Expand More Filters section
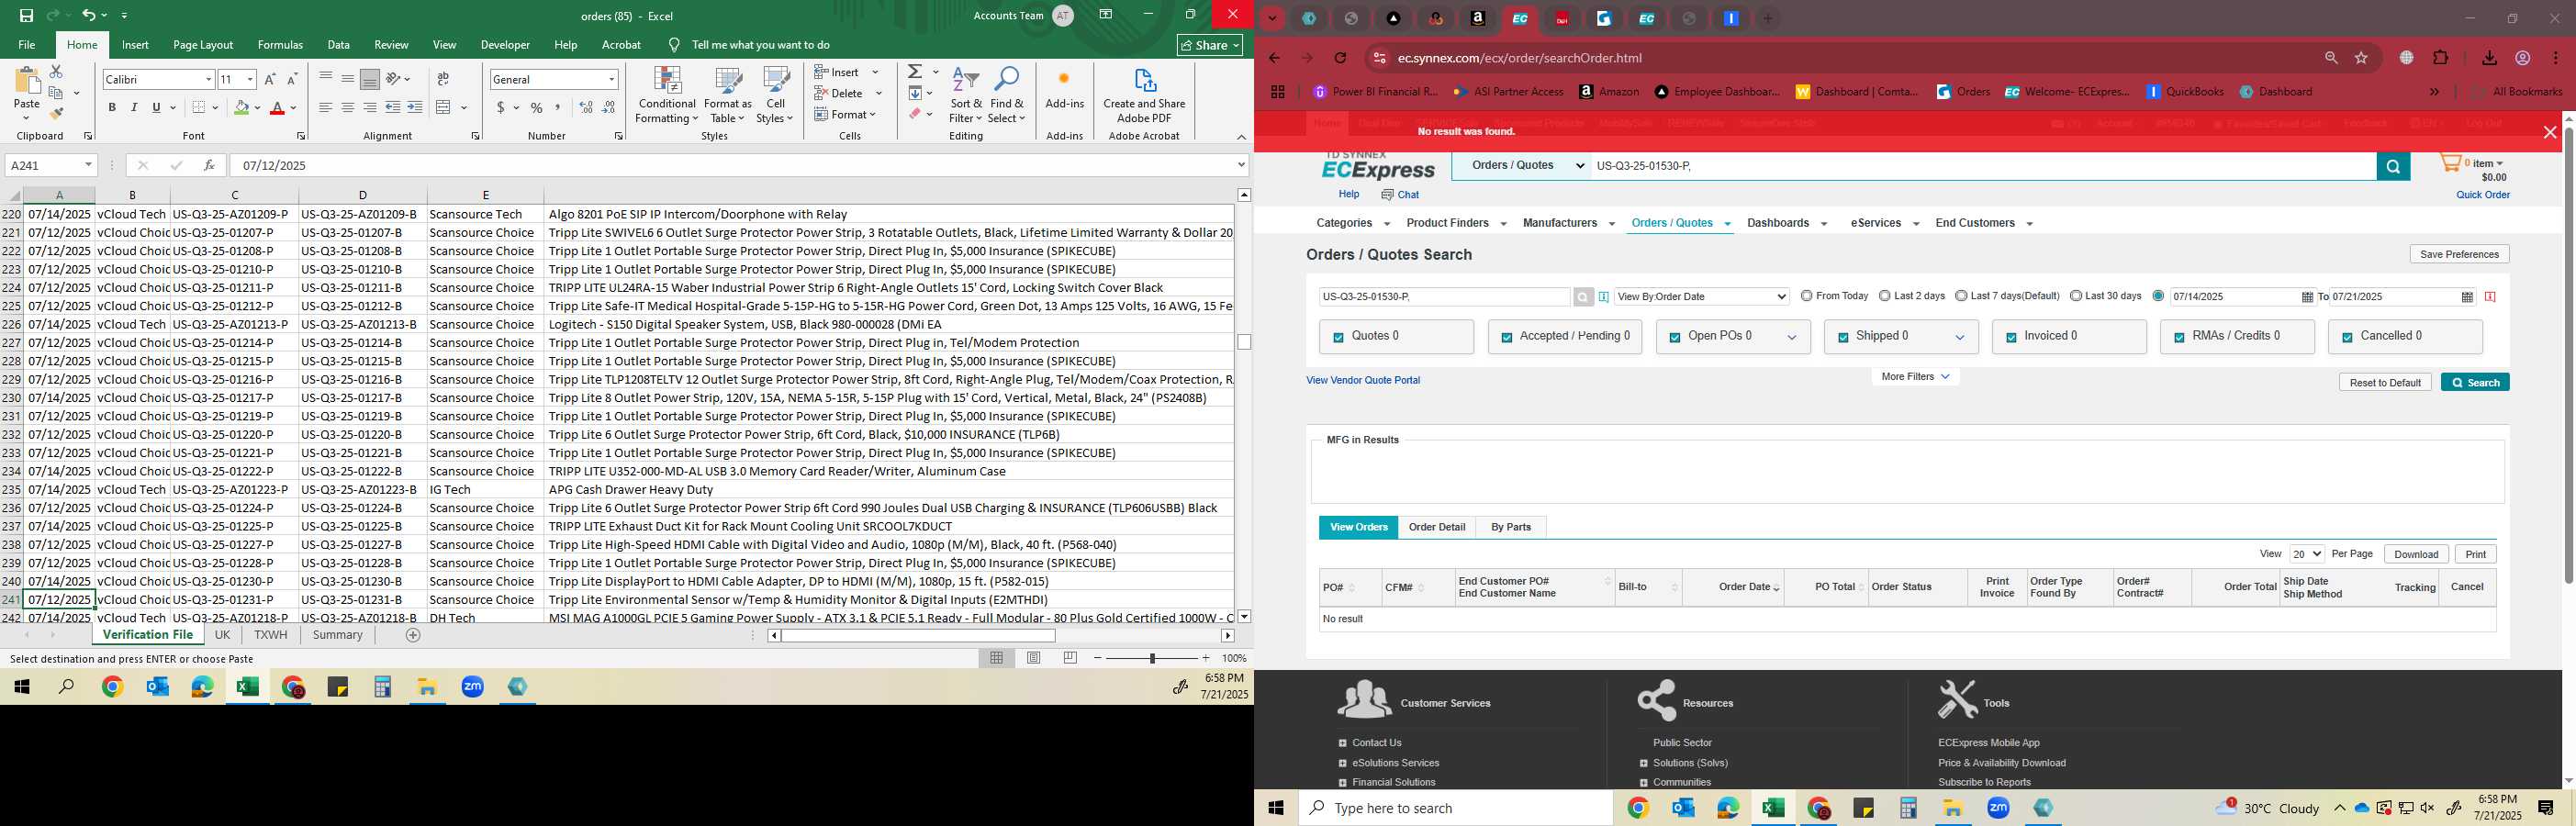 coord(1915,377)
